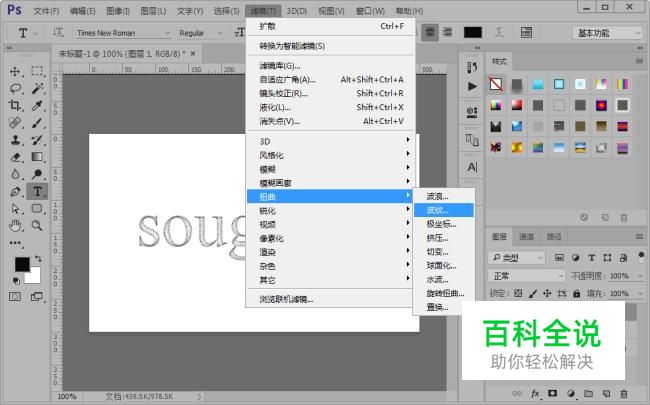Open the 模糊 filter submenu
Image resolution: width=650 pixels, height=405 pixels.
330,169
